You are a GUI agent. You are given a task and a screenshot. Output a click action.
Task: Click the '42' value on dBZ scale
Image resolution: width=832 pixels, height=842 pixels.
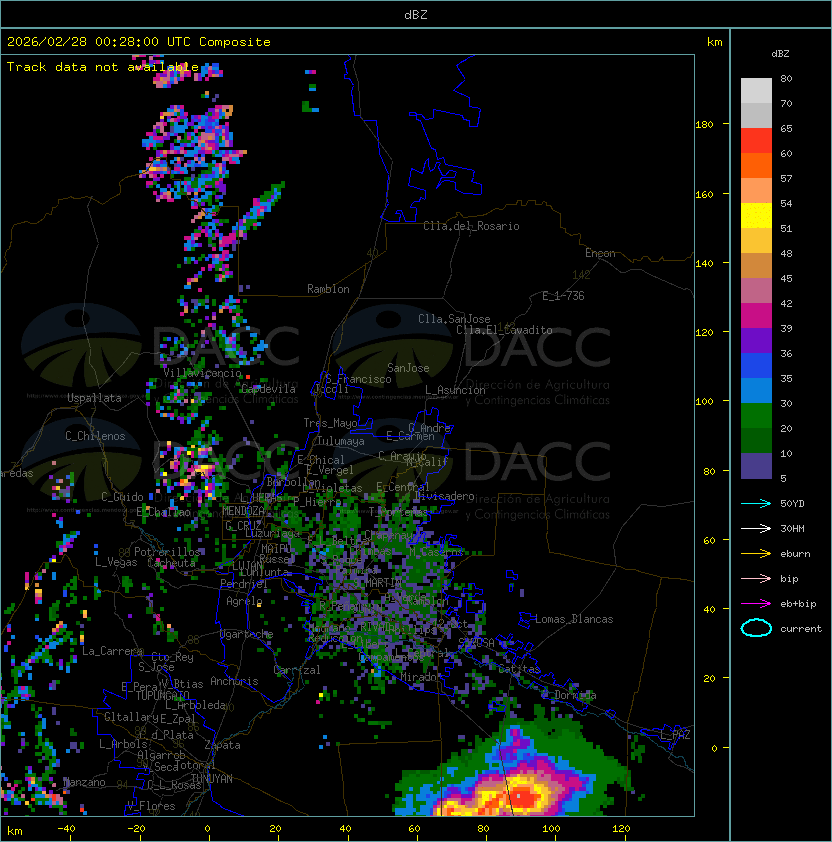click(786, 303)
